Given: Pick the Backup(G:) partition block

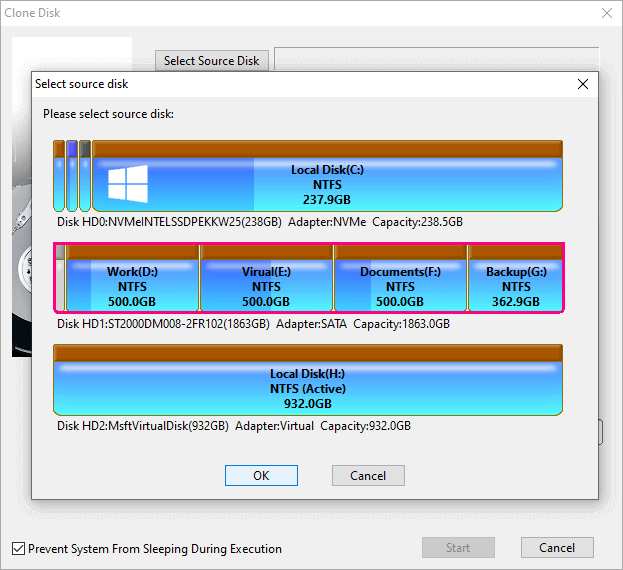Looking at the screenshot, I should click(515, 286).
